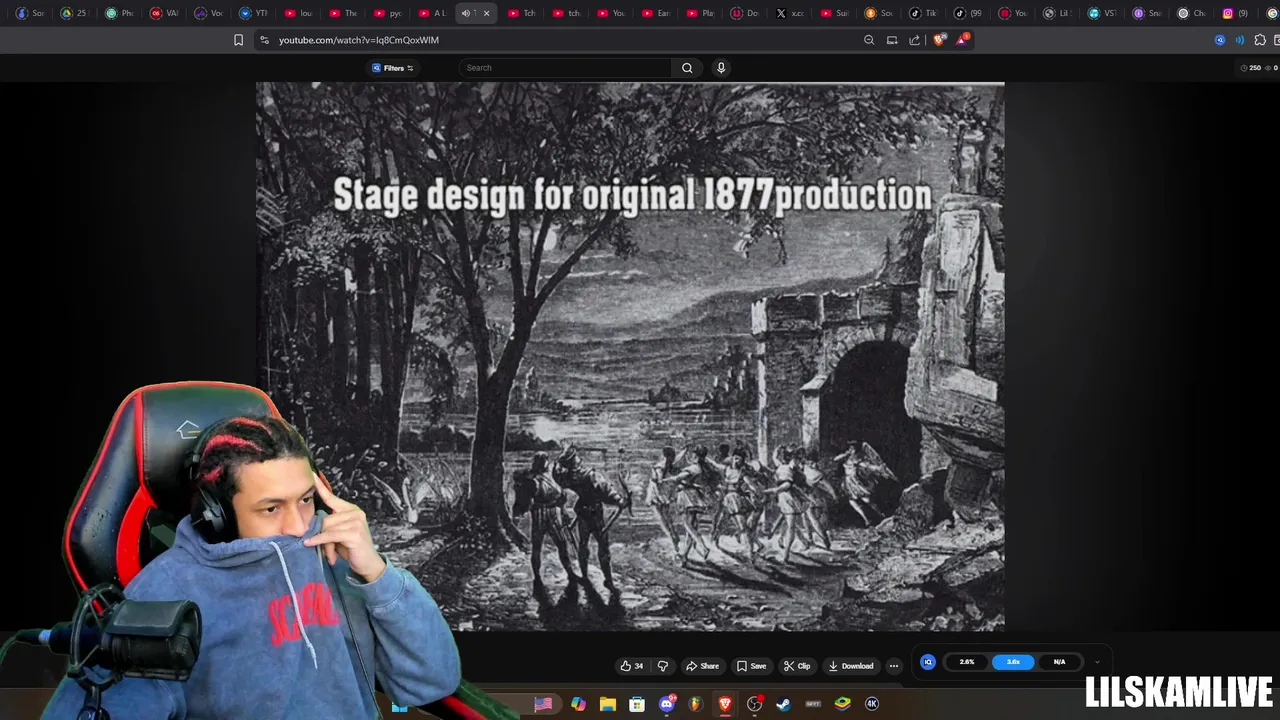Activate voice search microphone icon
The width and height of the screenshot is (1280, 720).
pyautogui.click(x=721, y=68)
